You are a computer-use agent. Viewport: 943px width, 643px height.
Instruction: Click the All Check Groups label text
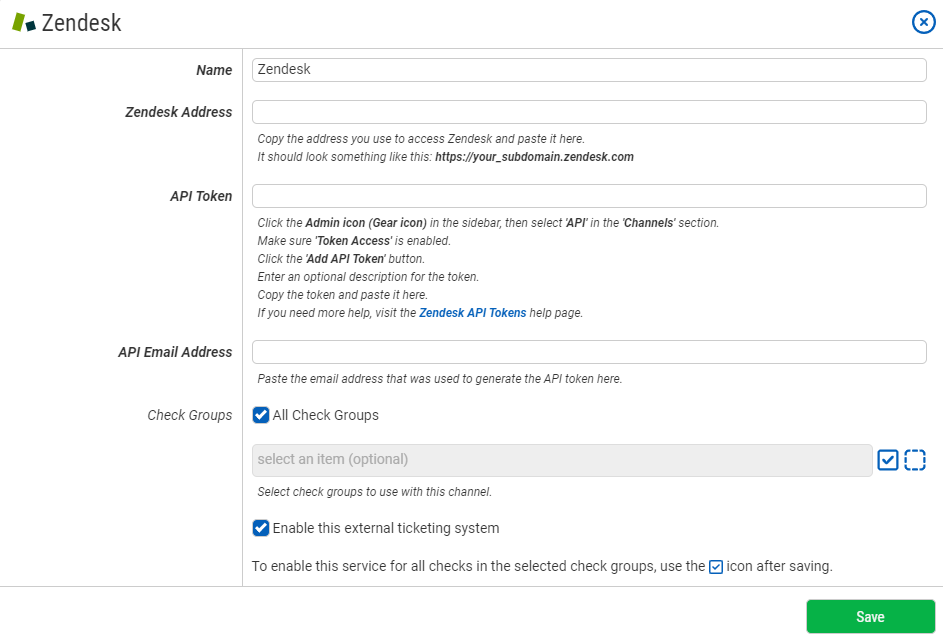(325, 415)
